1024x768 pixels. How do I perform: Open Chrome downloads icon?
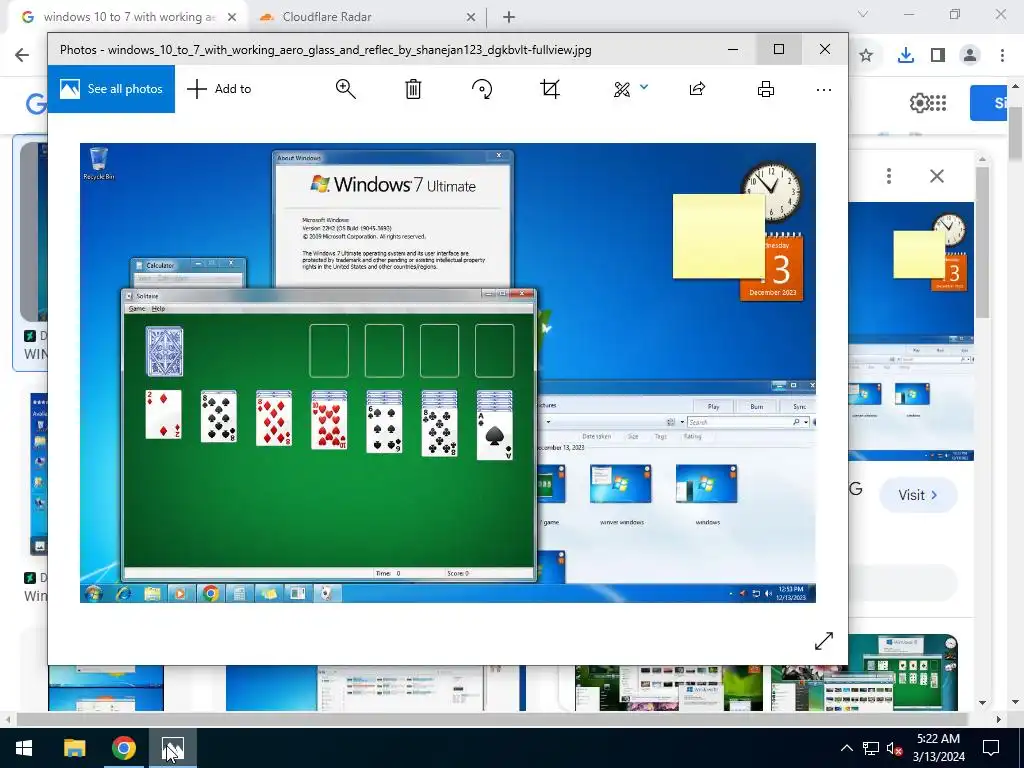click(905, 56)
